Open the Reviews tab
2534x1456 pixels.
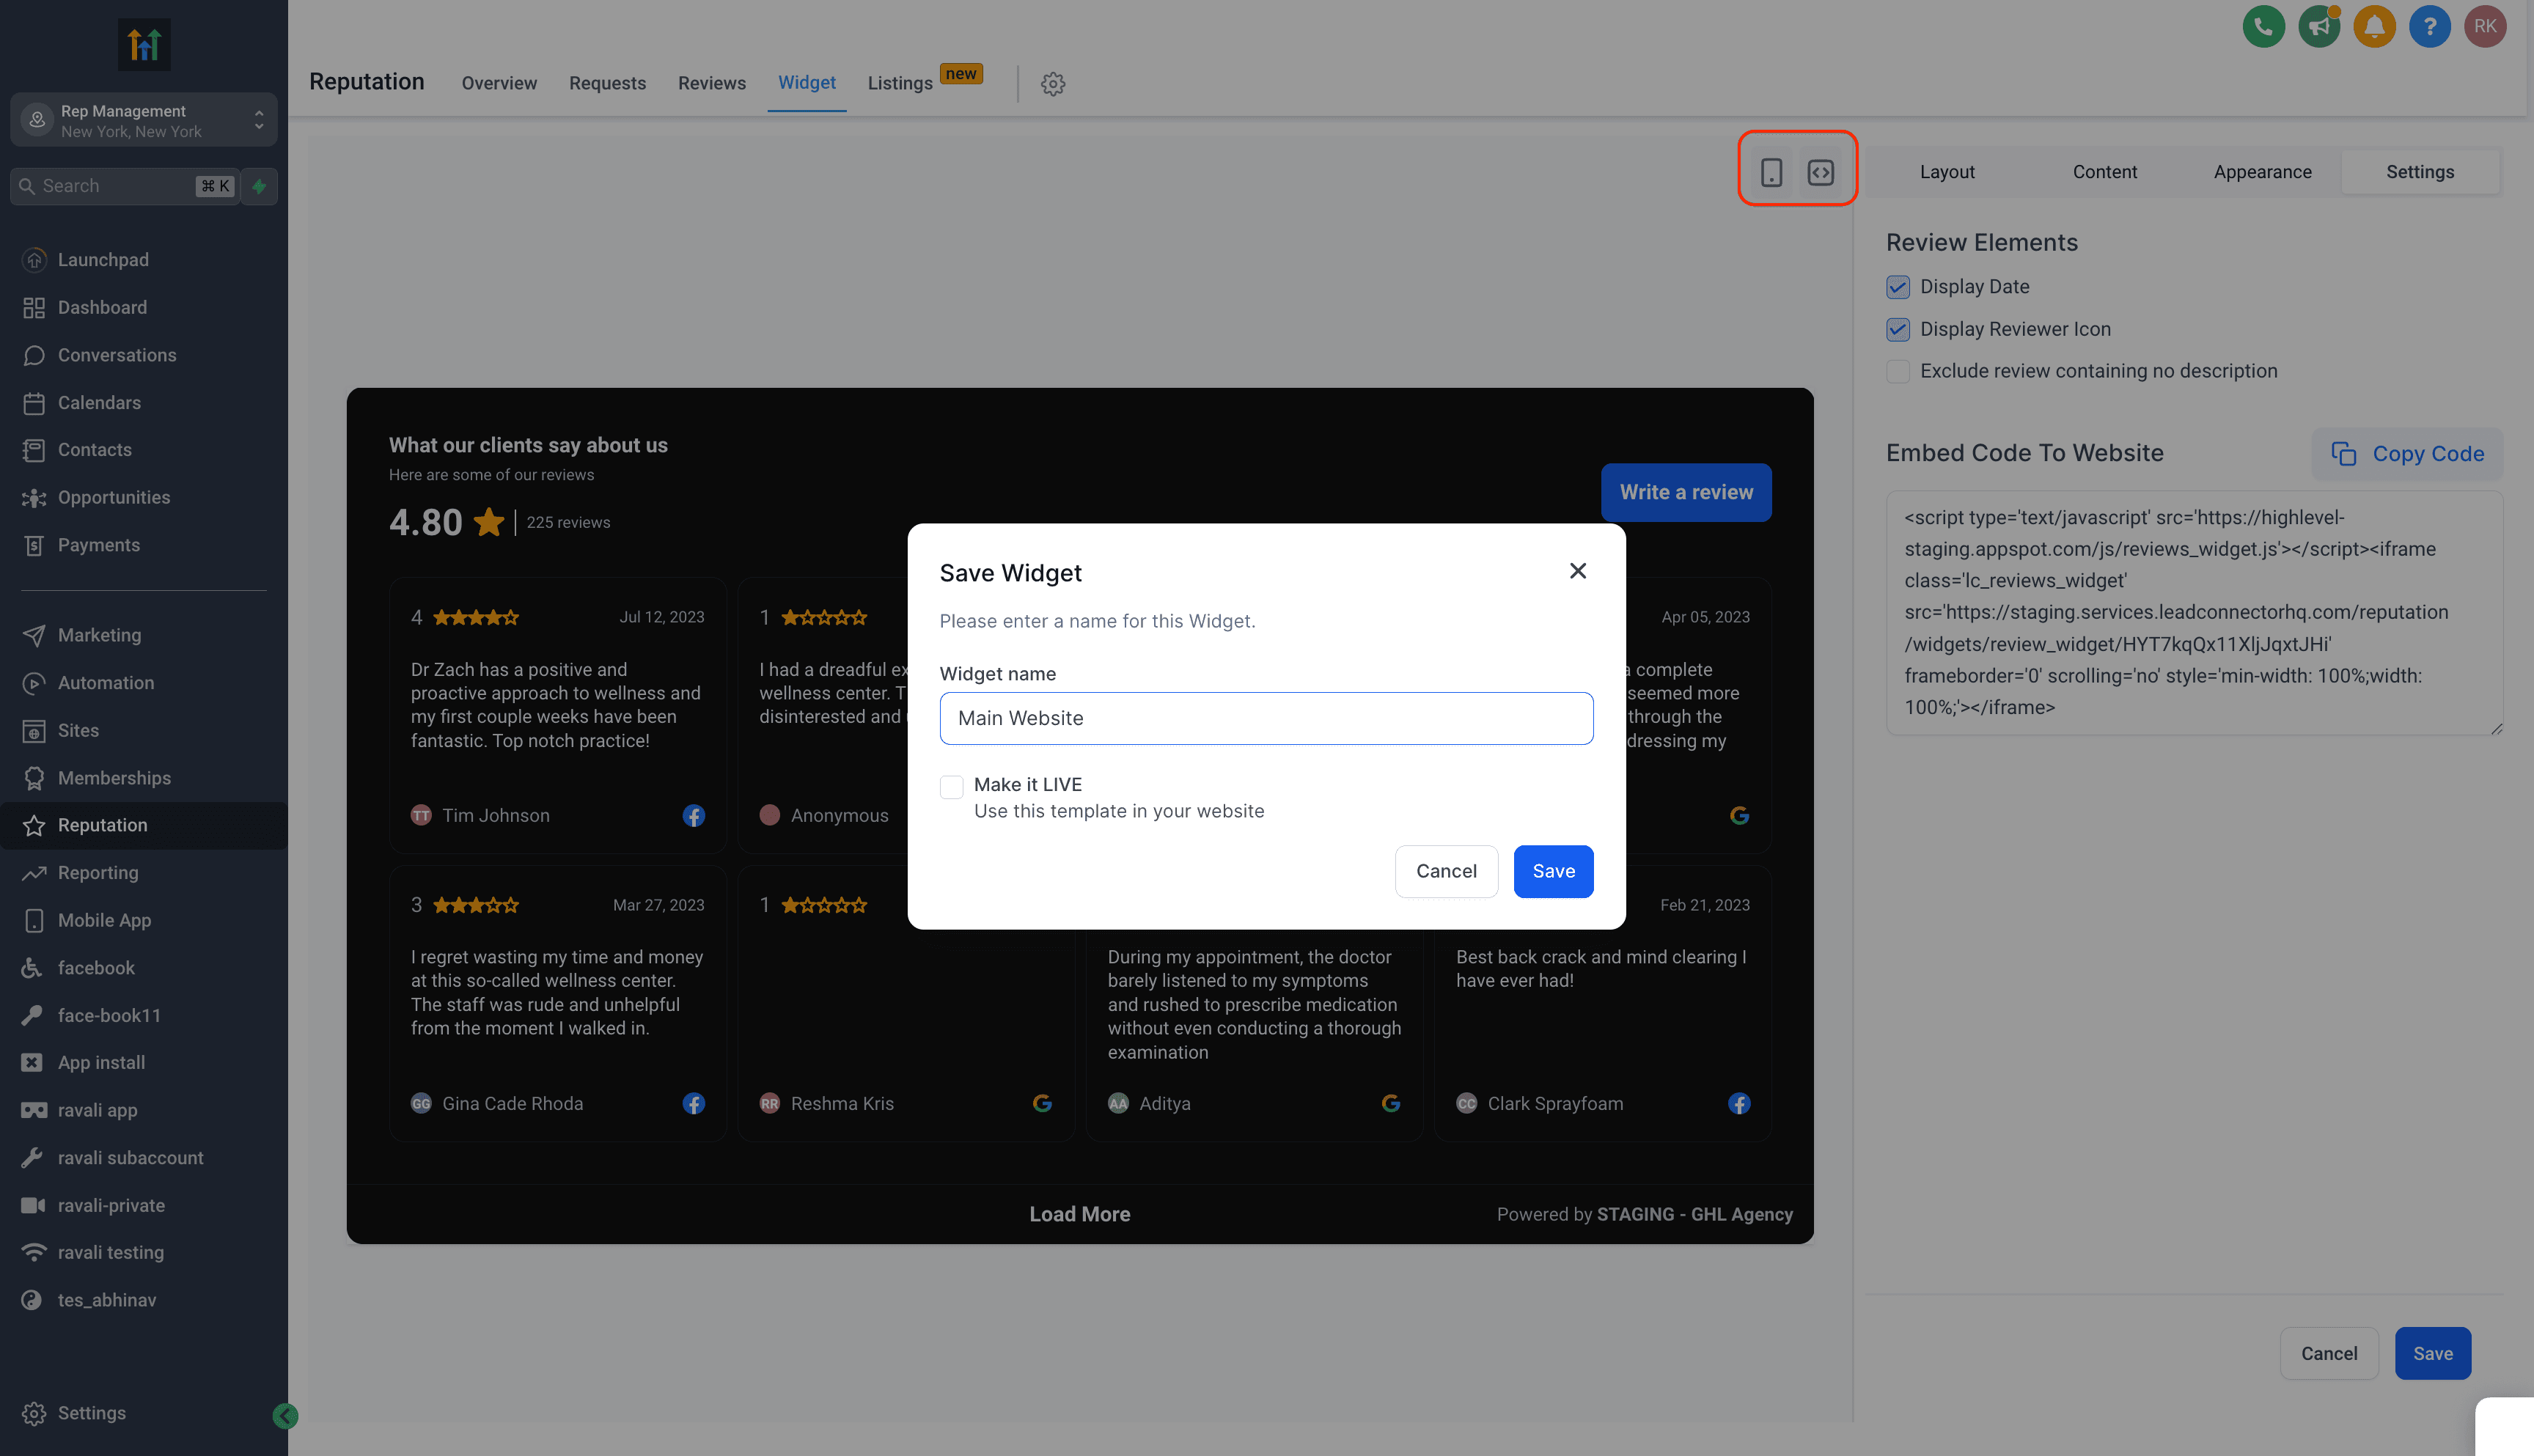tap(711, 83)
